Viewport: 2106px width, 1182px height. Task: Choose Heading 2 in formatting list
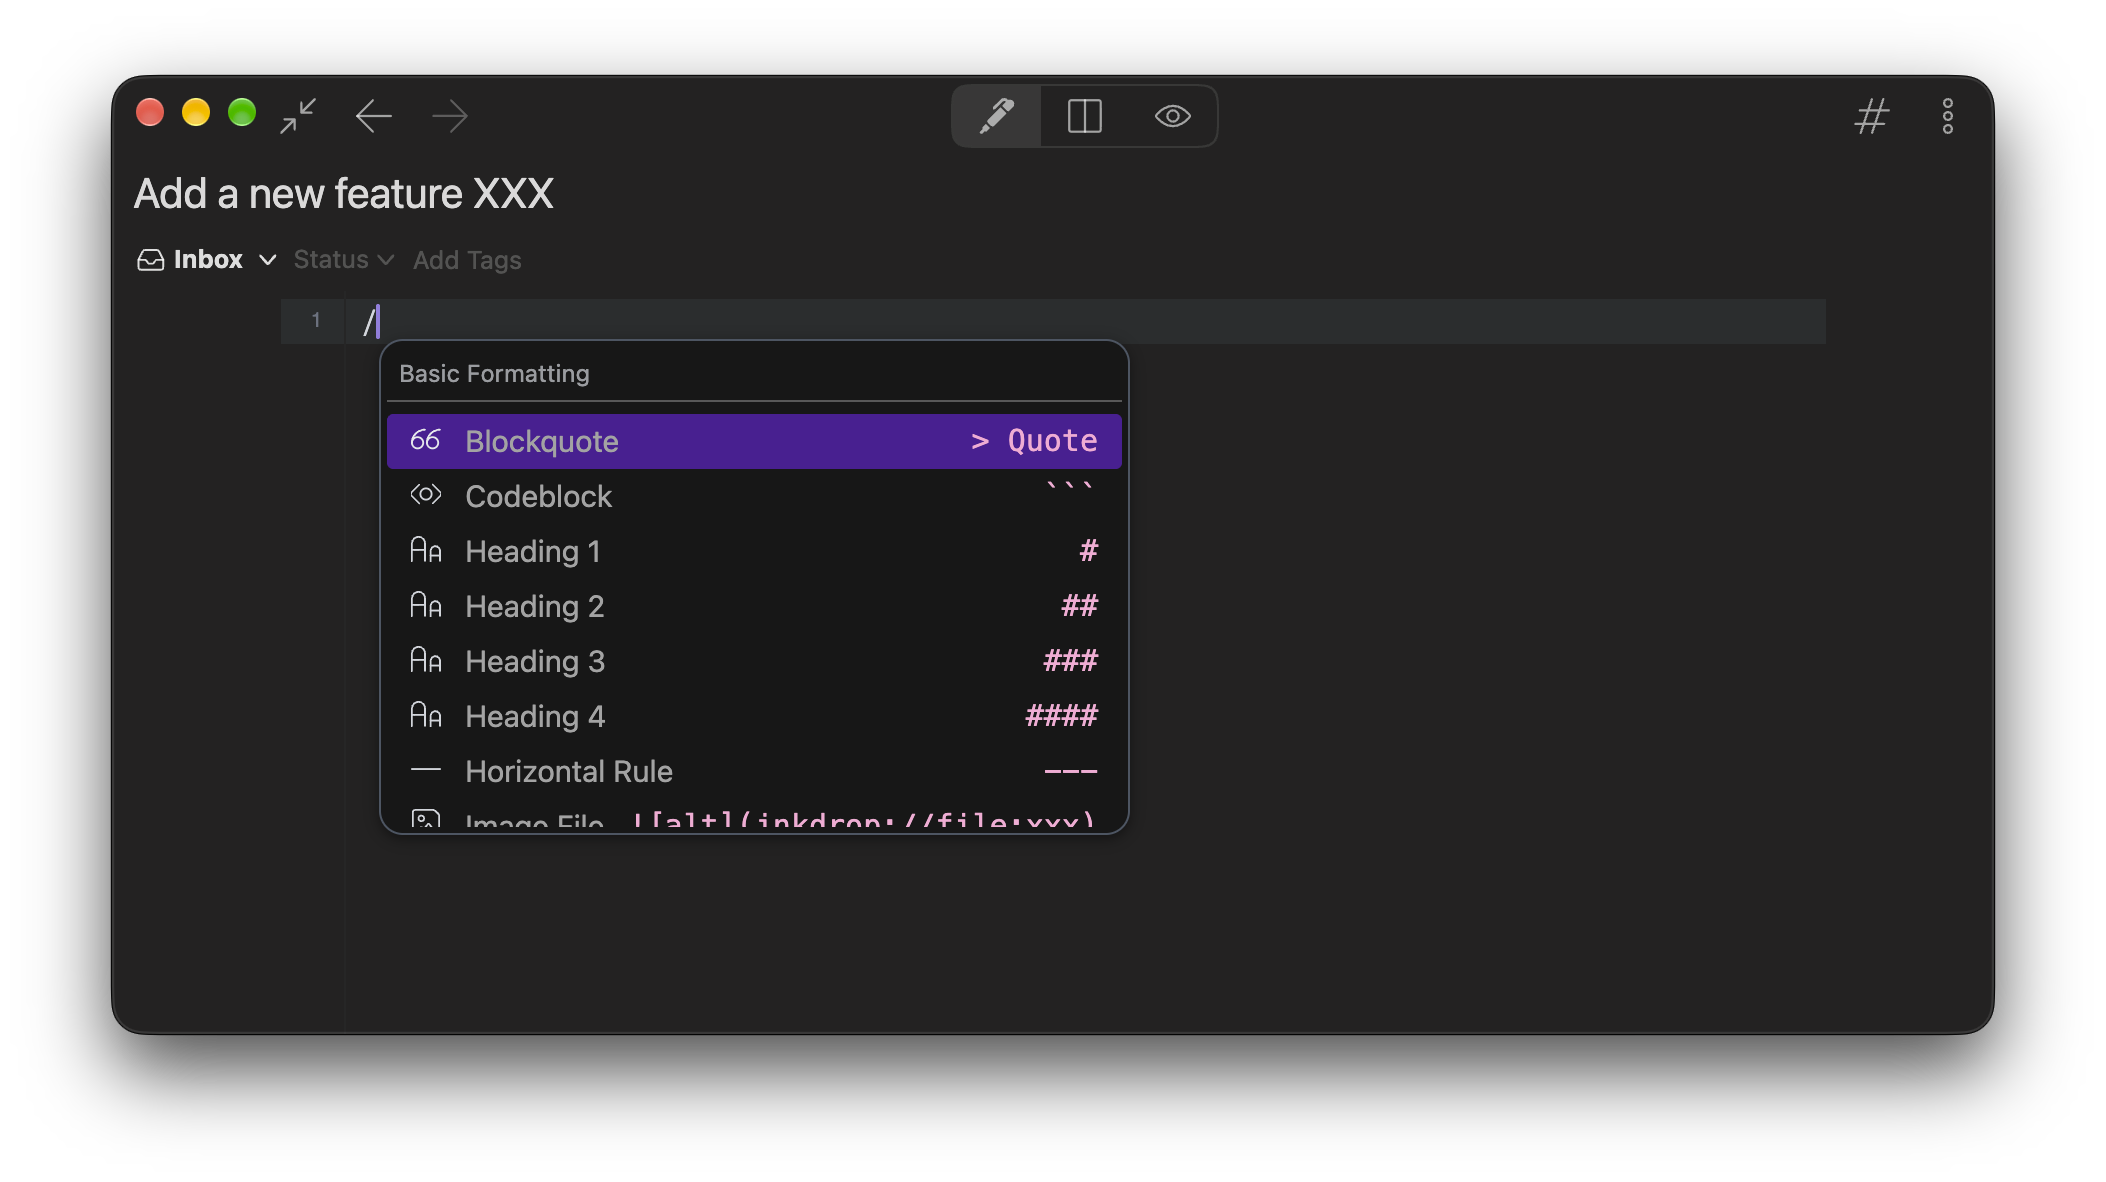[754, 606]
